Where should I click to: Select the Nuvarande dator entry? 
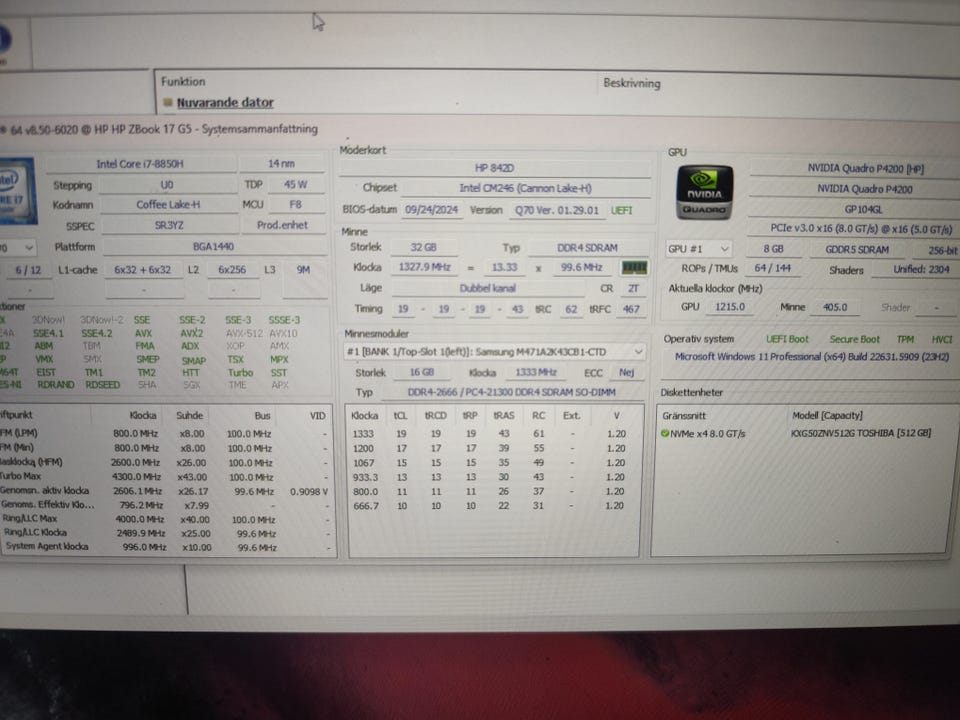[225, 102]
